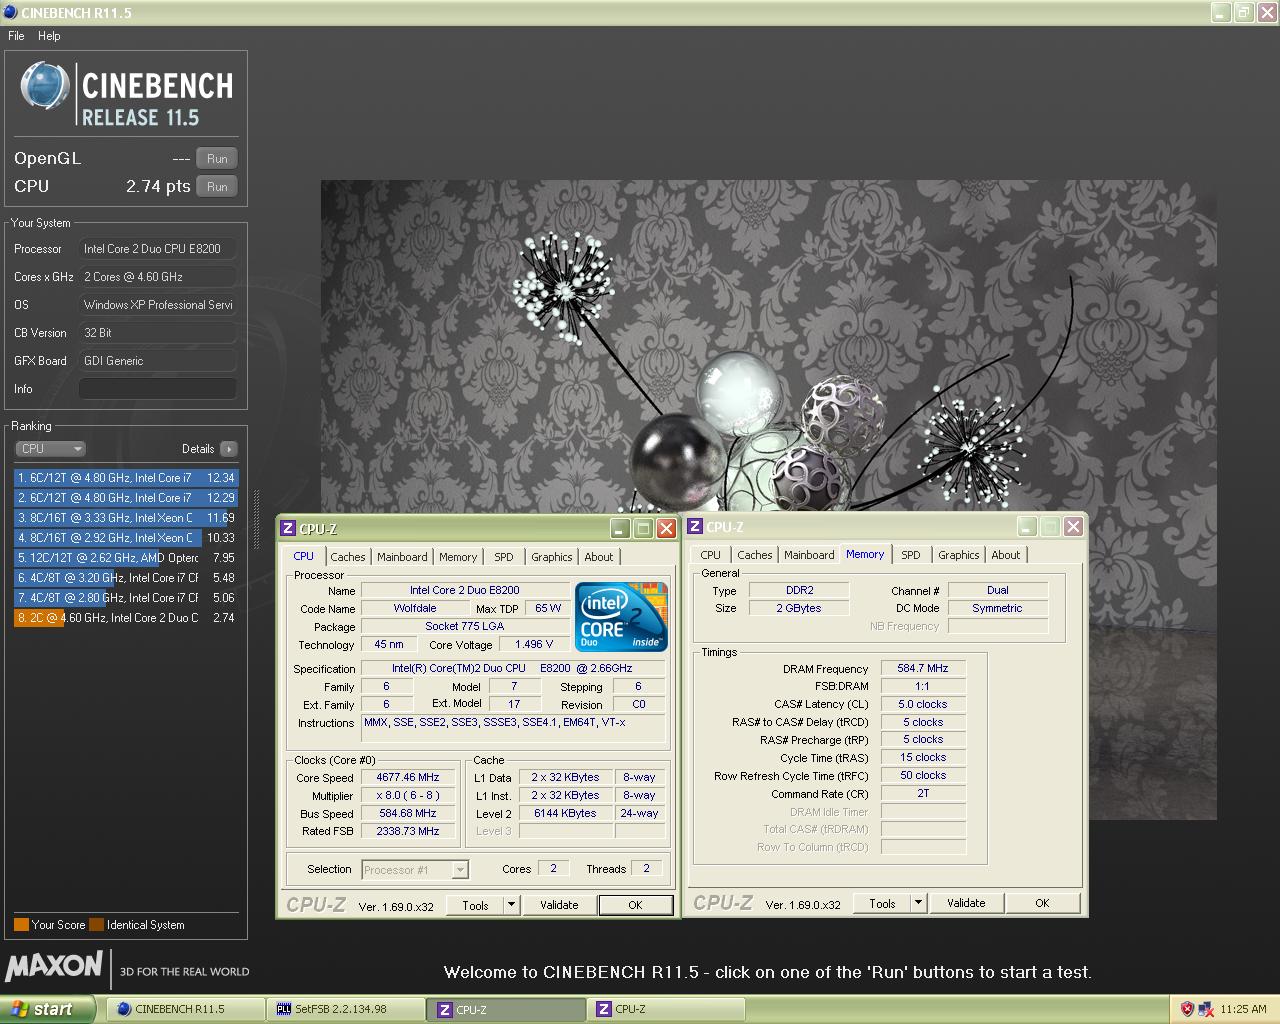Select ranking row 1 with score 12.34
The width and height of the screenshot is (1280, 1024).
(x=126, y=478)
